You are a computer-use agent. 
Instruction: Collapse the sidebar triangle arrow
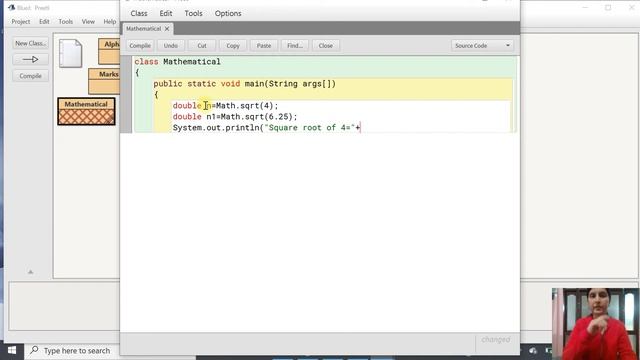(x=31, y=272)
